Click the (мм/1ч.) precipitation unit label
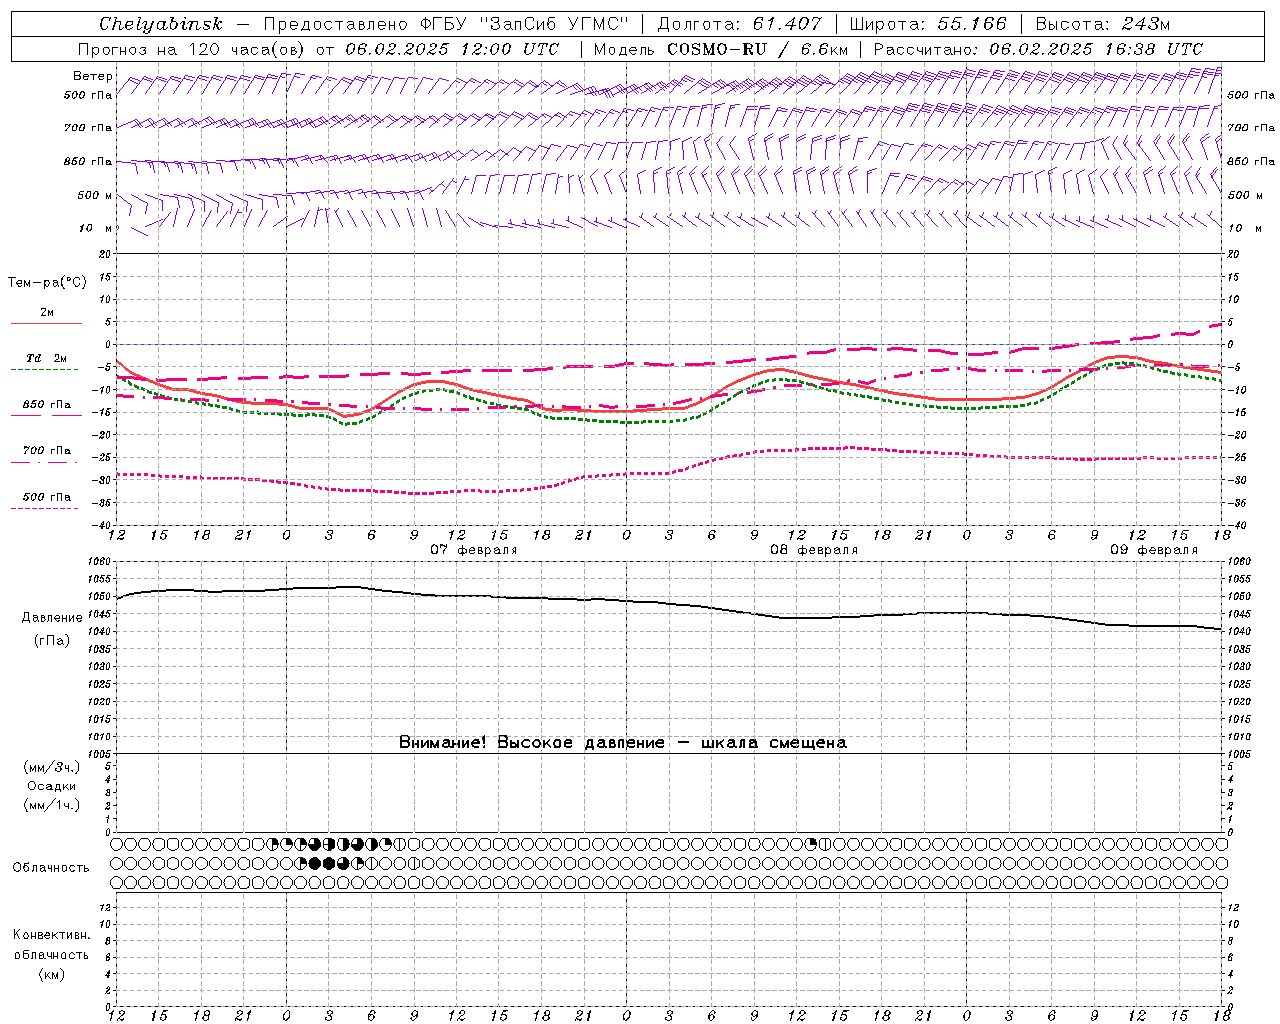 click(52, 805)
